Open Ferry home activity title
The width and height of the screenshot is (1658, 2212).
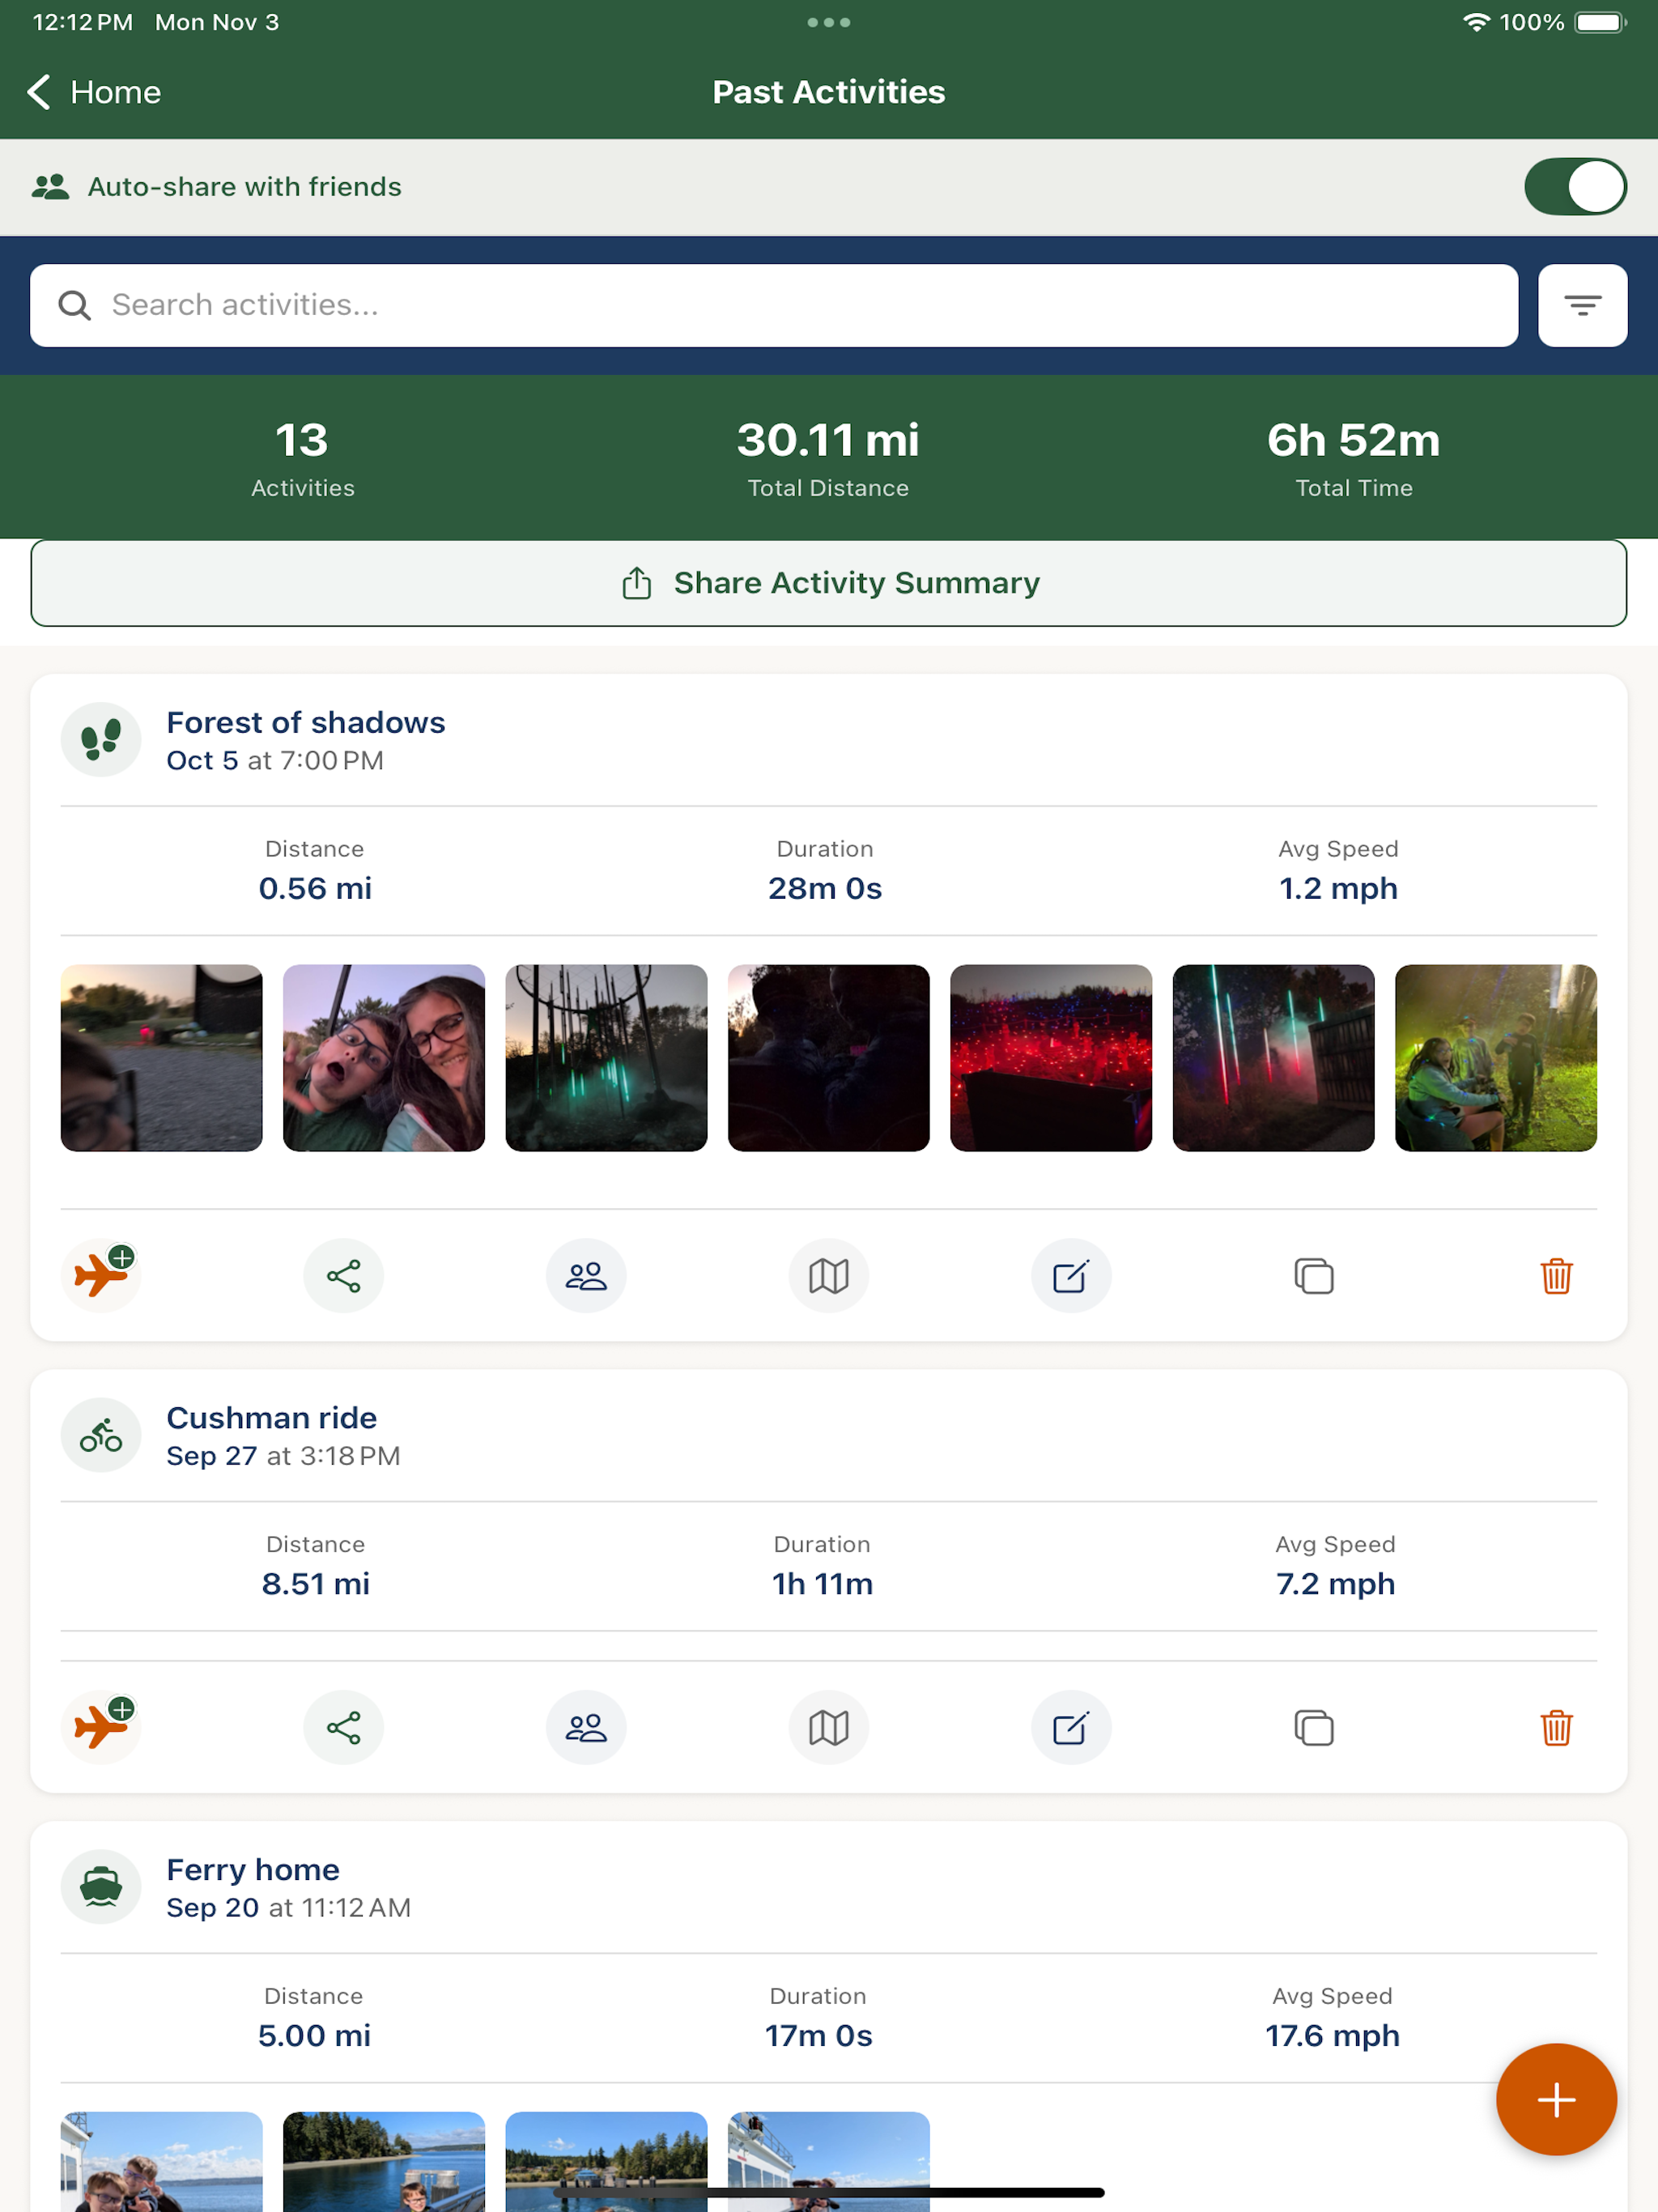point(253,1870)
